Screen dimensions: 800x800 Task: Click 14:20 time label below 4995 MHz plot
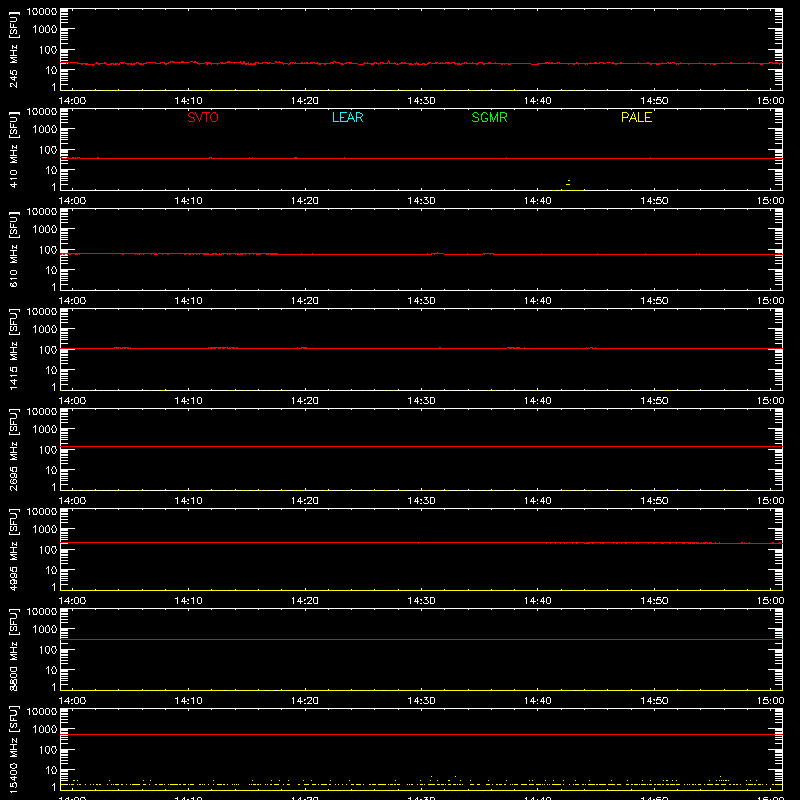305,601
